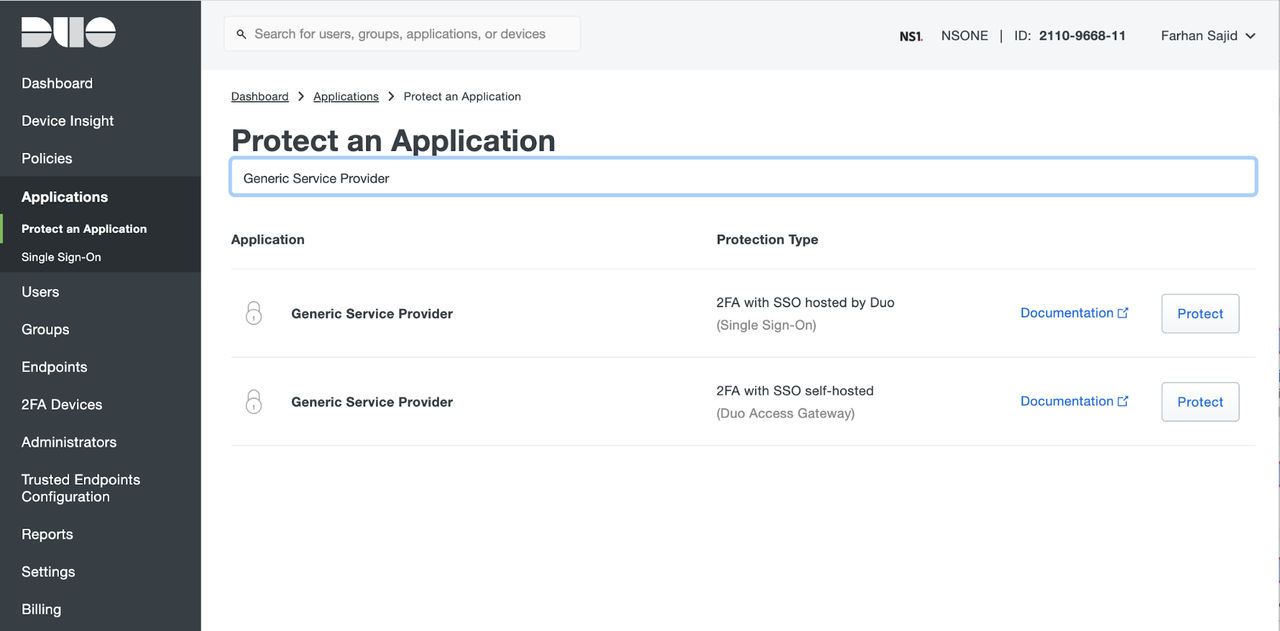The width and height of the screenshot is (1280, 631).
Task: Protect Generic Service Provider hosted by Duo
Action: point(1200,313)
